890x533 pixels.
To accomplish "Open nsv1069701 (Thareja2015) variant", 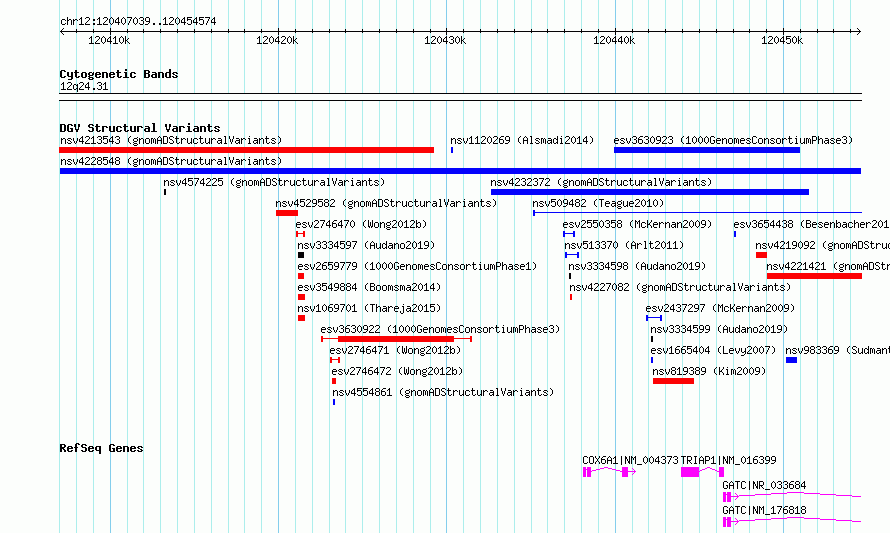I will 369,308.
